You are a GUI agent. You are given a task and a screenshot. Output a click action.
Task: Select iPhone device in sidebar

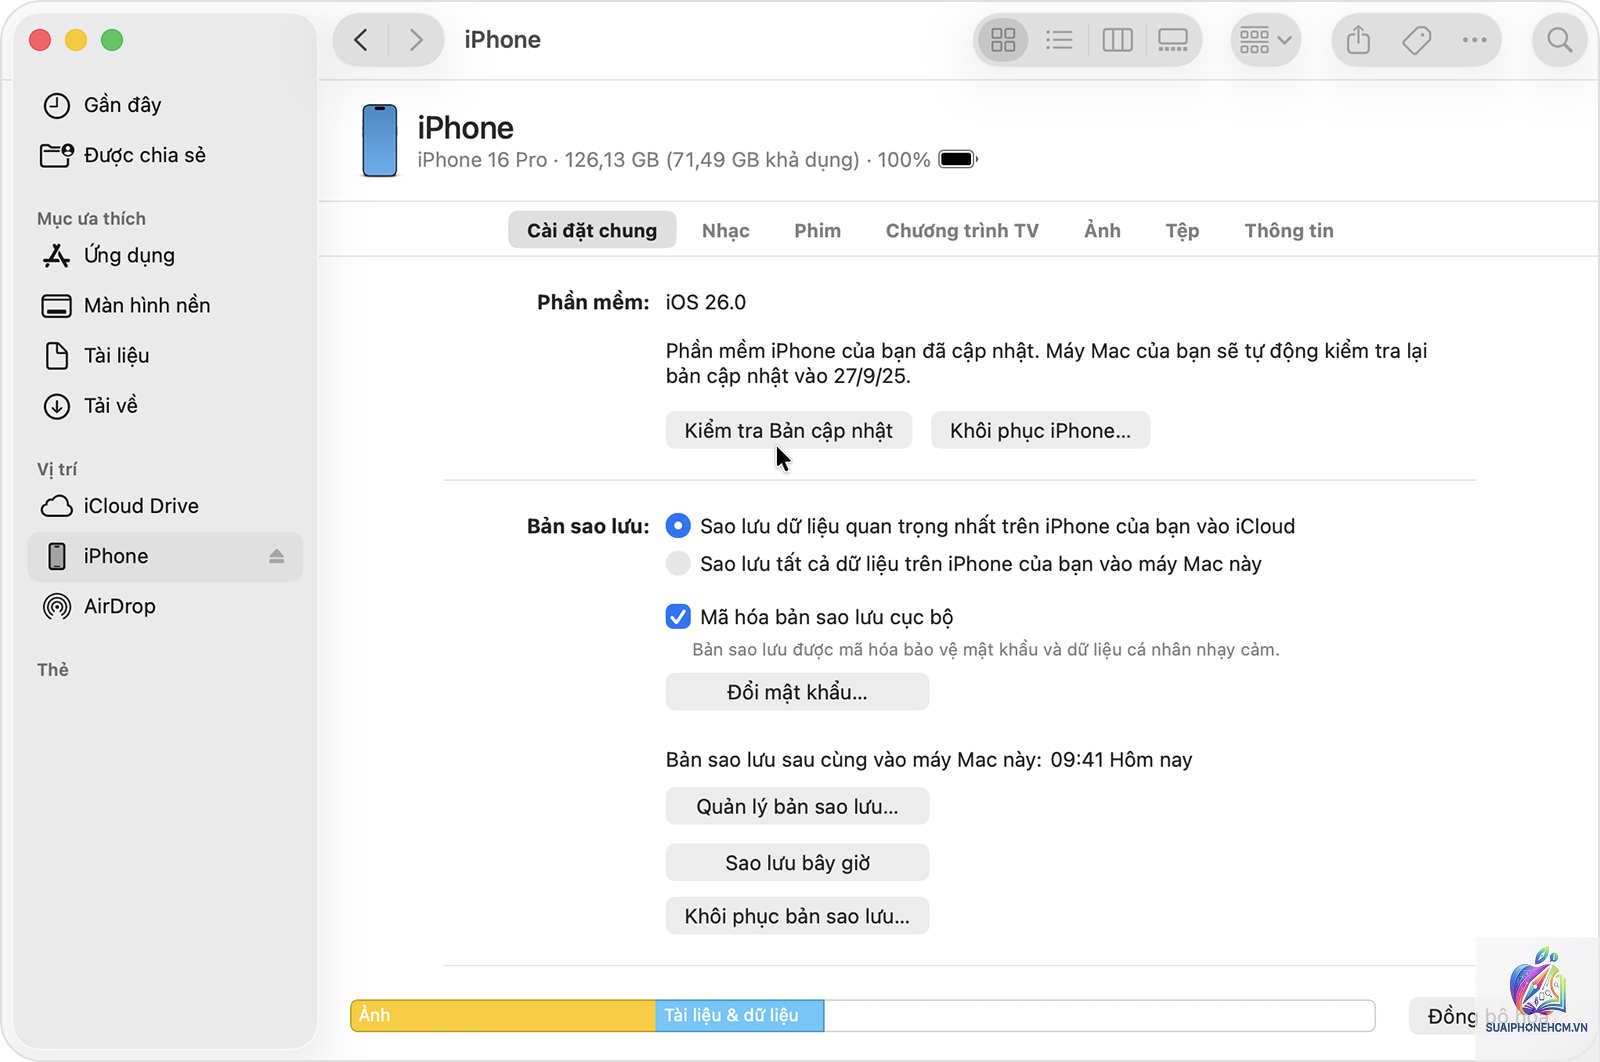click(165, 556)
